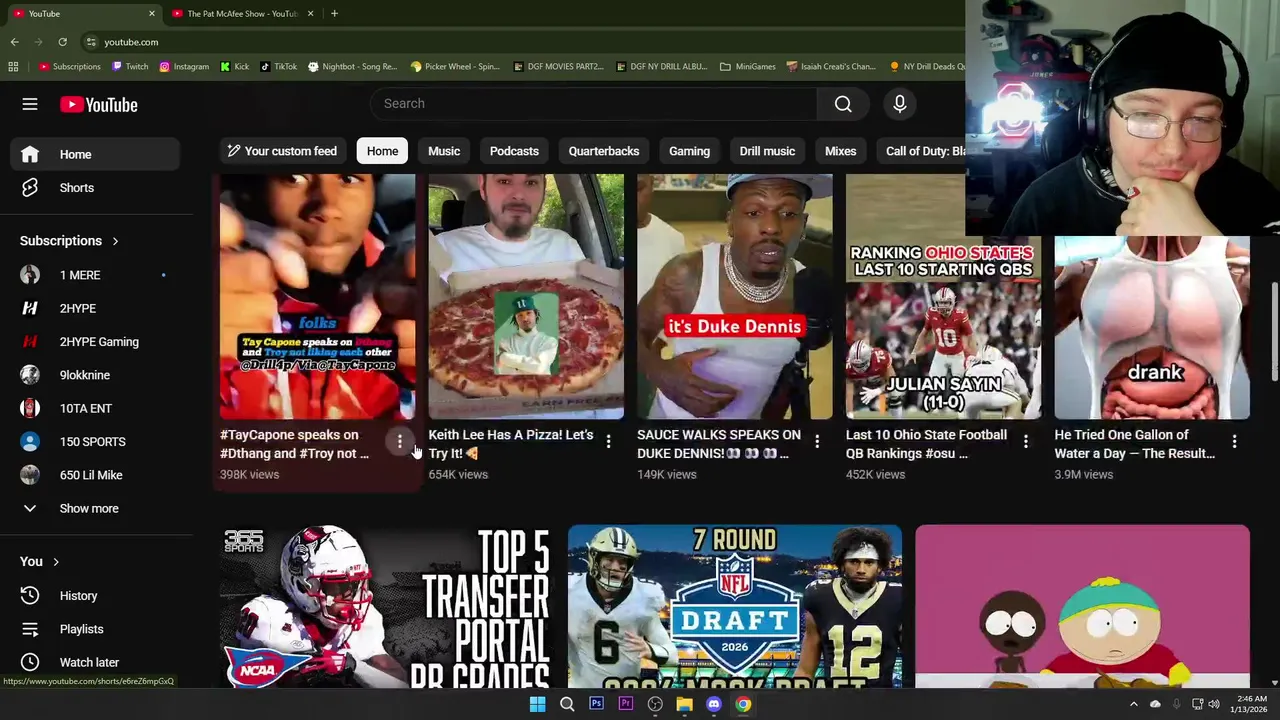Start voice search with microphone icon
1280x720 pixels.
coord(899,104)
